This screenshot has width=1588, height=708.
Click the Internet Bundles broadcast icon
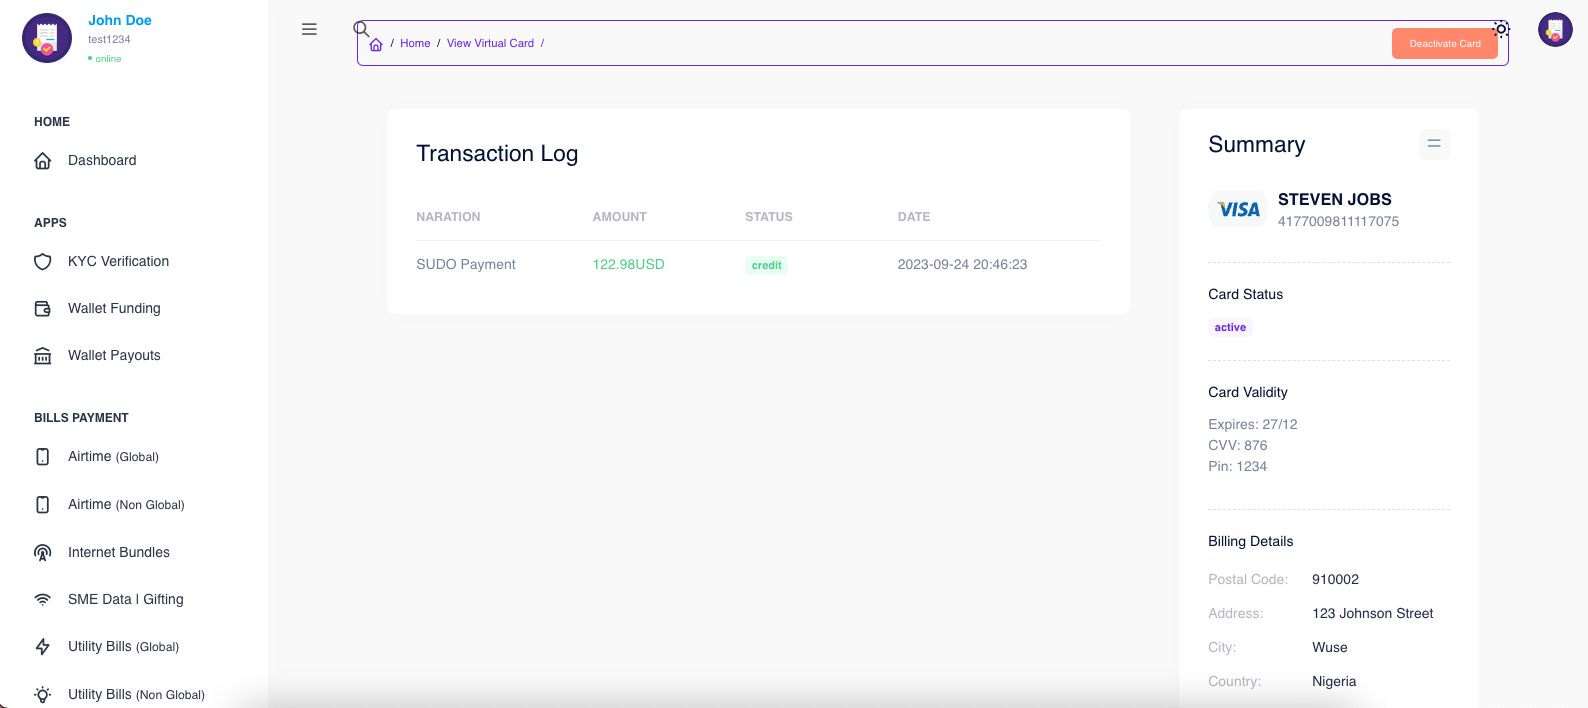click(42, 552)
